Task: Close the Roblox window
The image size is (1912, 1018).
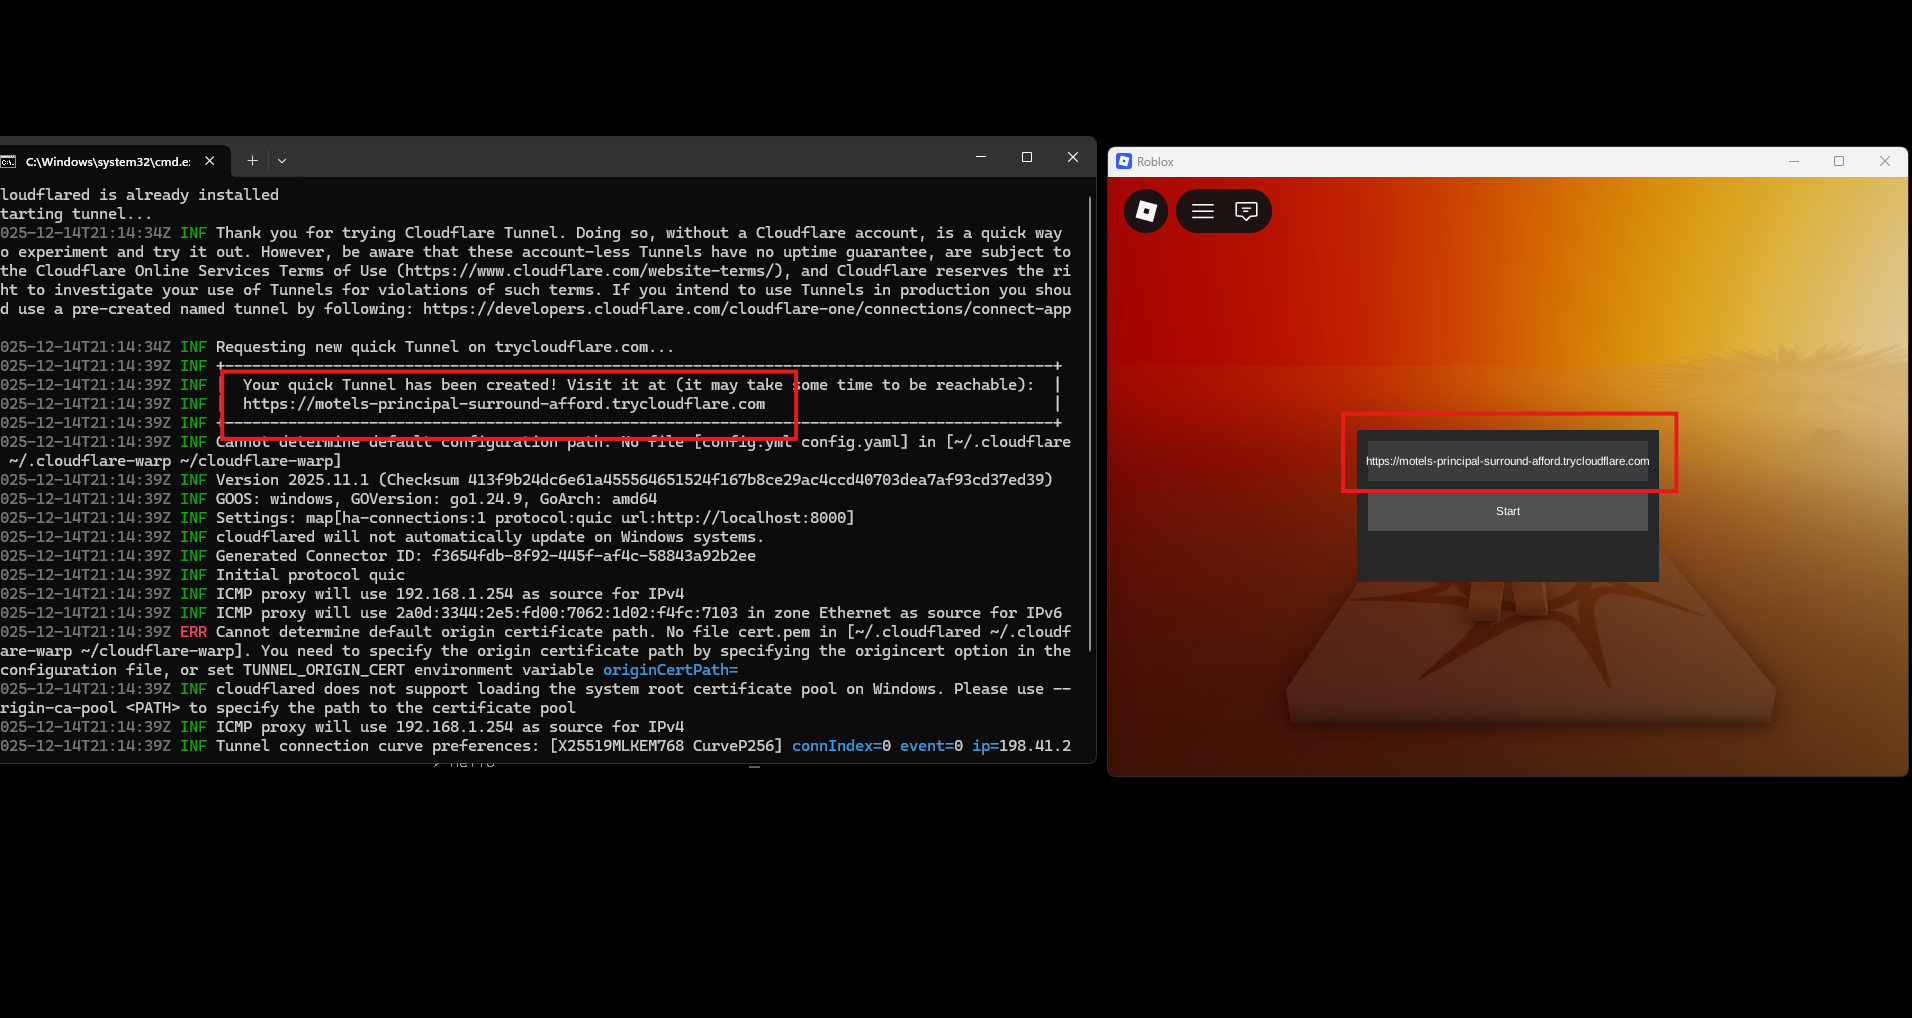Action: 1884,162
